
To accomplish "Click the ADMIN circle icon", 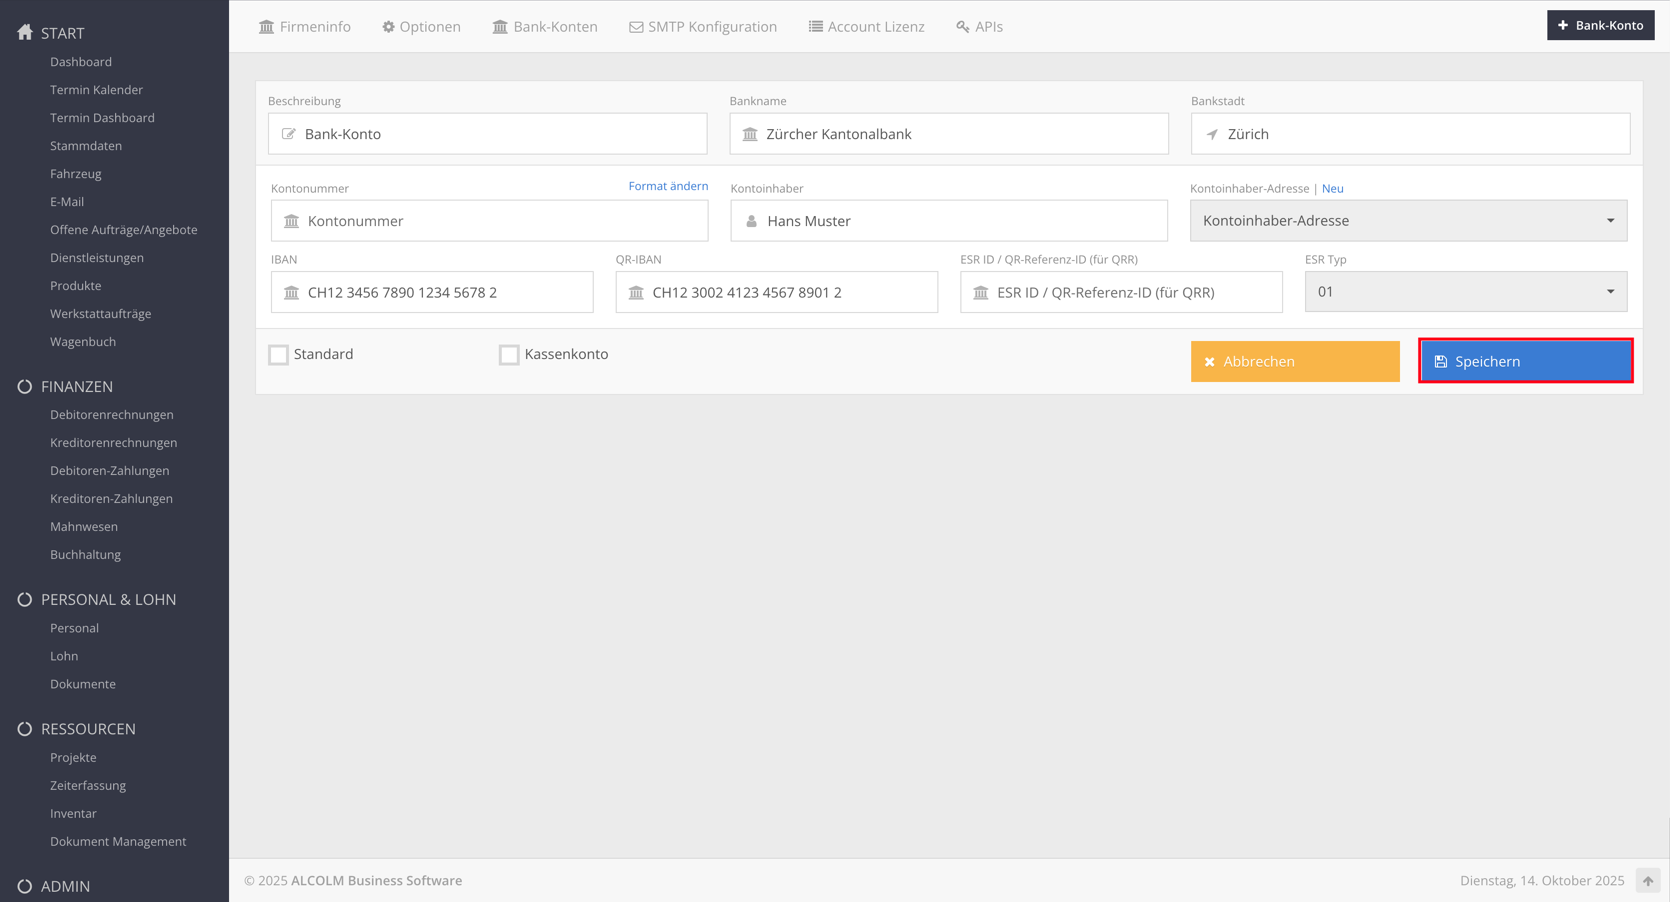I will (25, 886).
